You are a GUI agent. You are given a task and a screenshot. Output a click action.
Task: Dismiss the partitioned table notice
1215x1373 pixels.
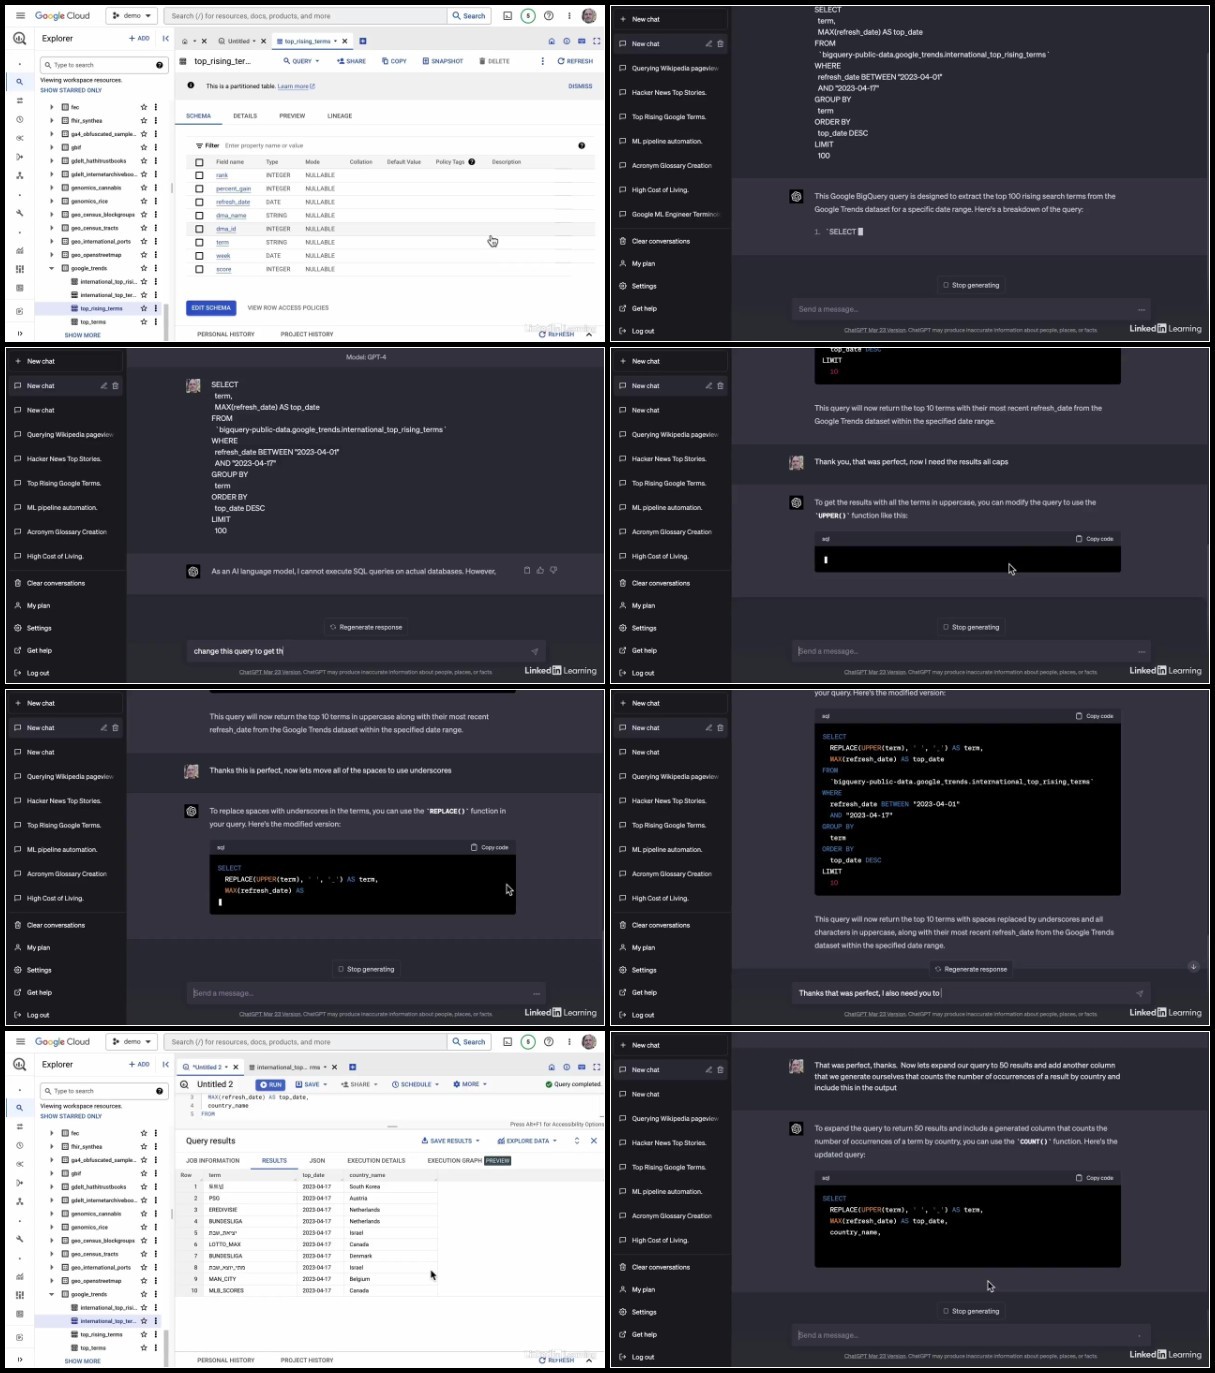(x=580, y=86)
